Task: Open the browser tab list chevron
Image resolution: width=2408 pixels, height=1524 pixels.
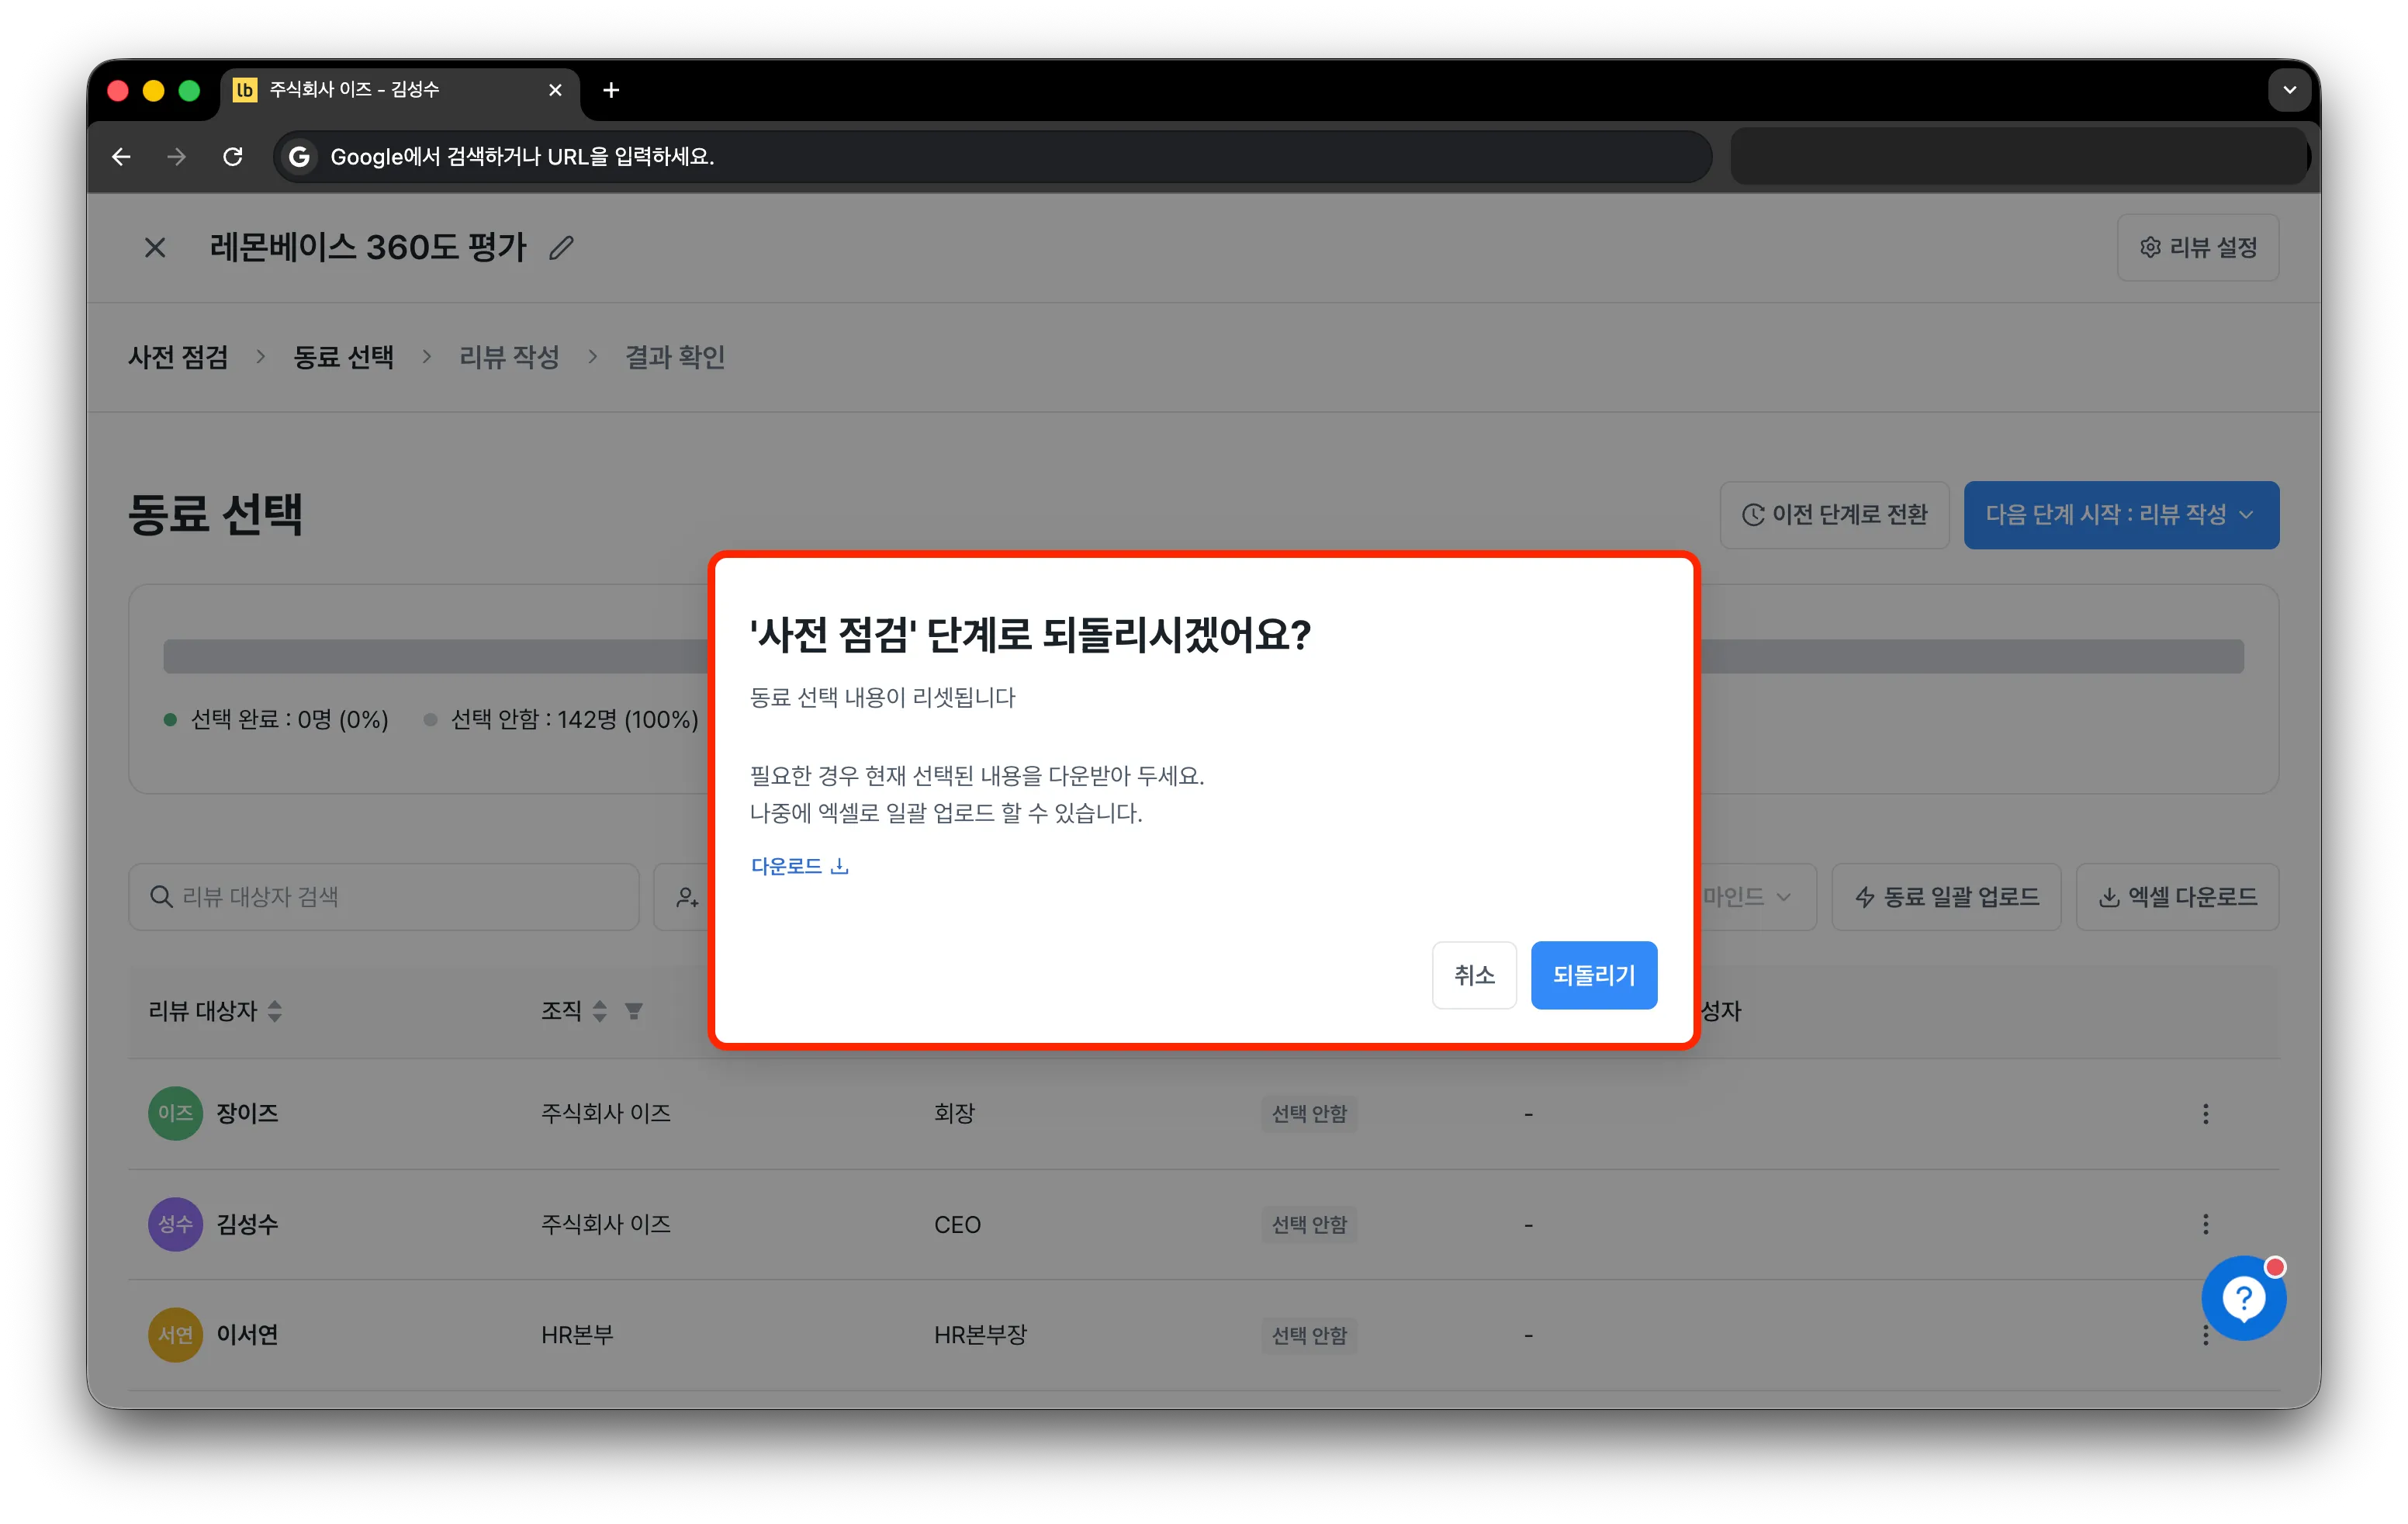Action: click(x=2289, y=90)
